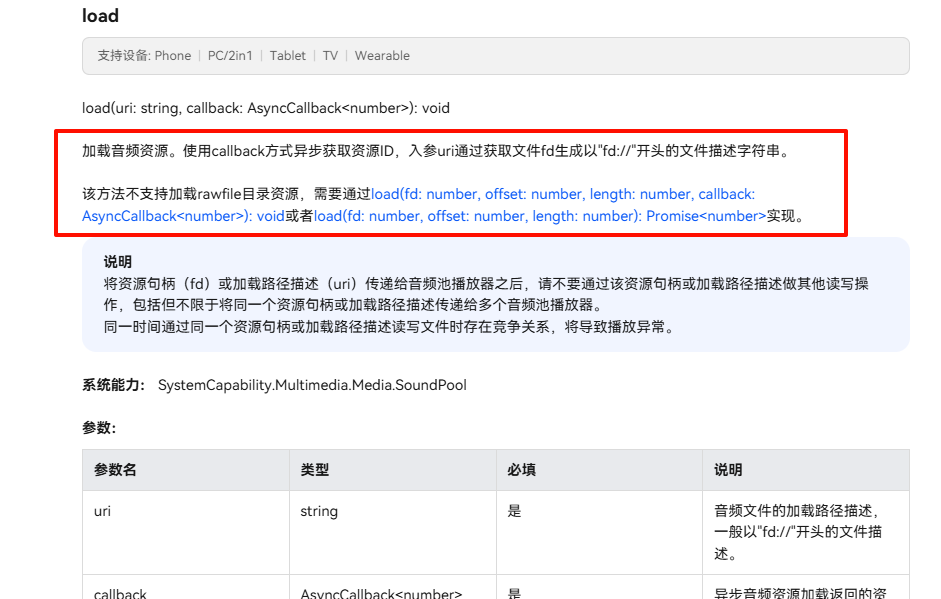The width and height of the screenshot is (941, 599).
Task: Click the "string" type cell in uri row
Action: (319, 511)
